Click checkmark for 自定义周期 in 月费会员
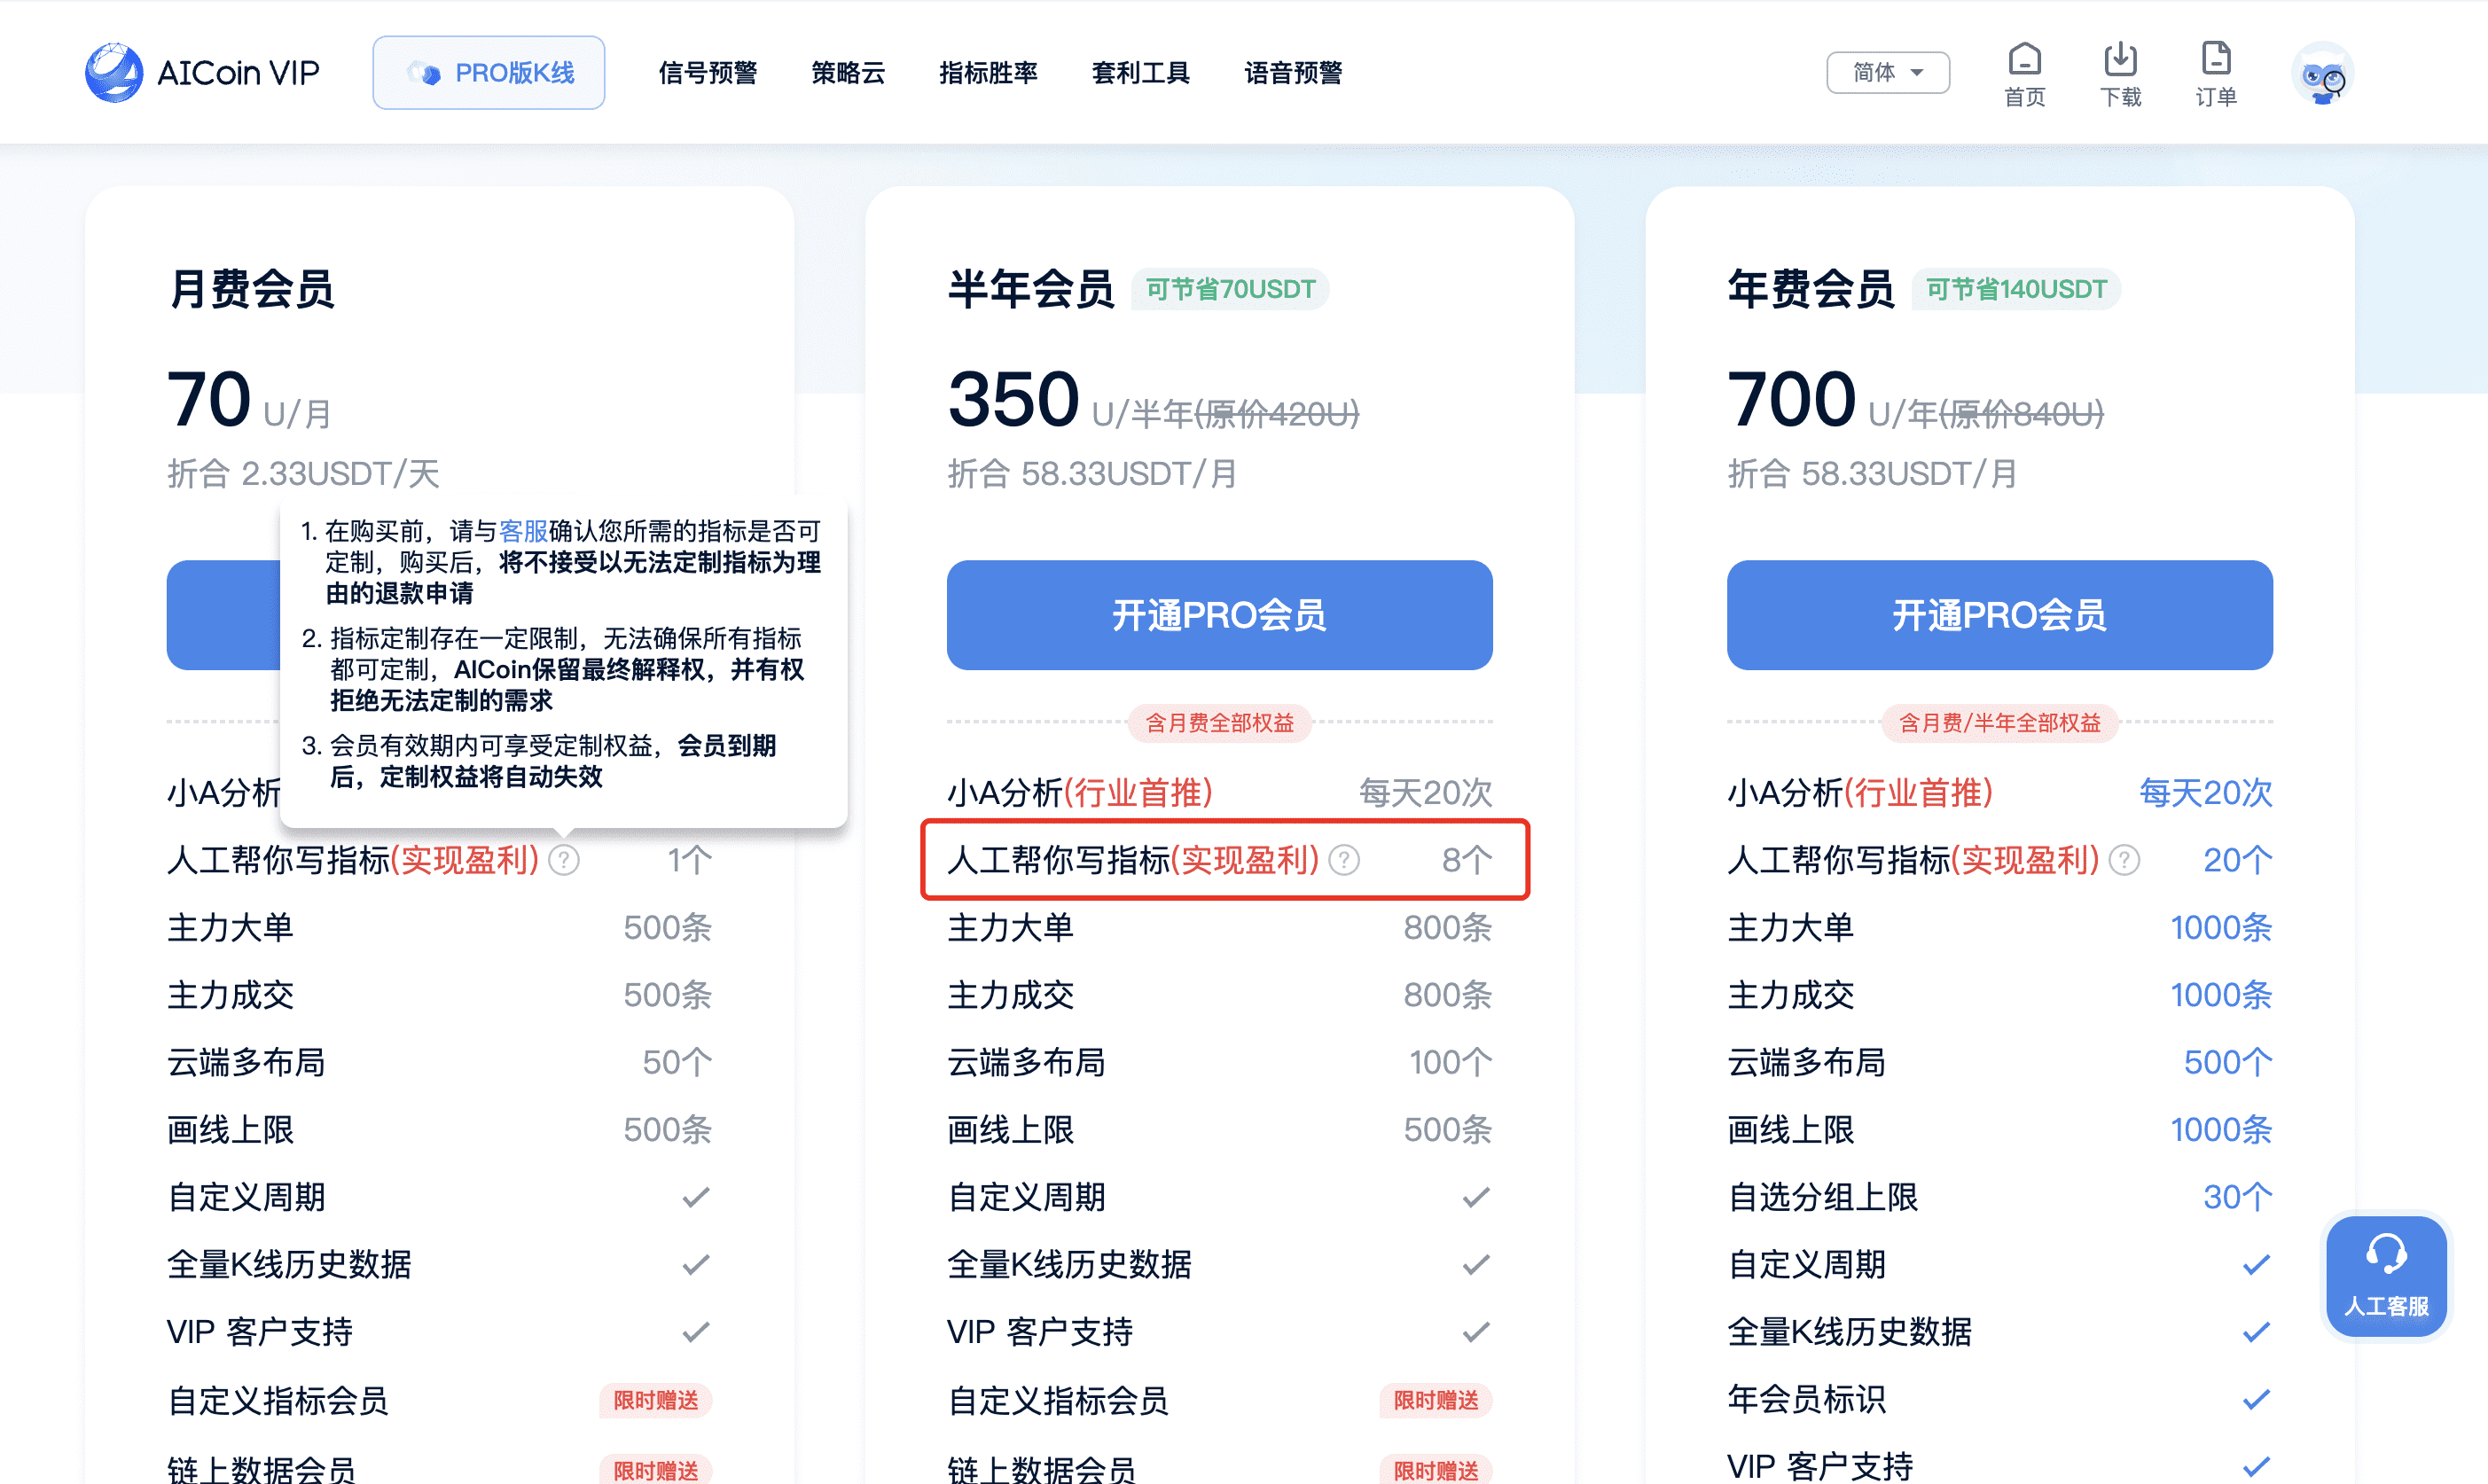This screenshot has width=2488, height=1484. point(696,1197)
